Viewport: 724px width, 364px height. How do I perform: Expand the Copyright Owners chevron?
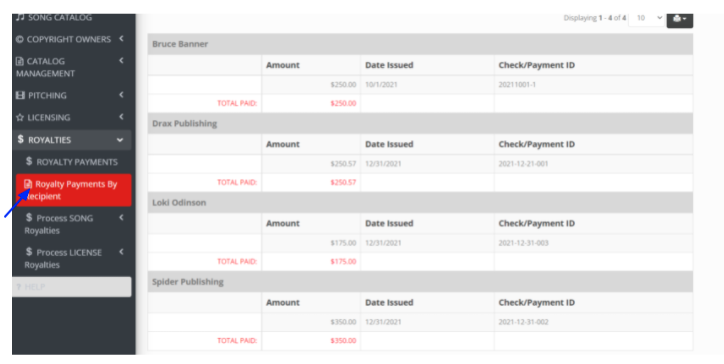pyautogui.click(x=121, y=39)
